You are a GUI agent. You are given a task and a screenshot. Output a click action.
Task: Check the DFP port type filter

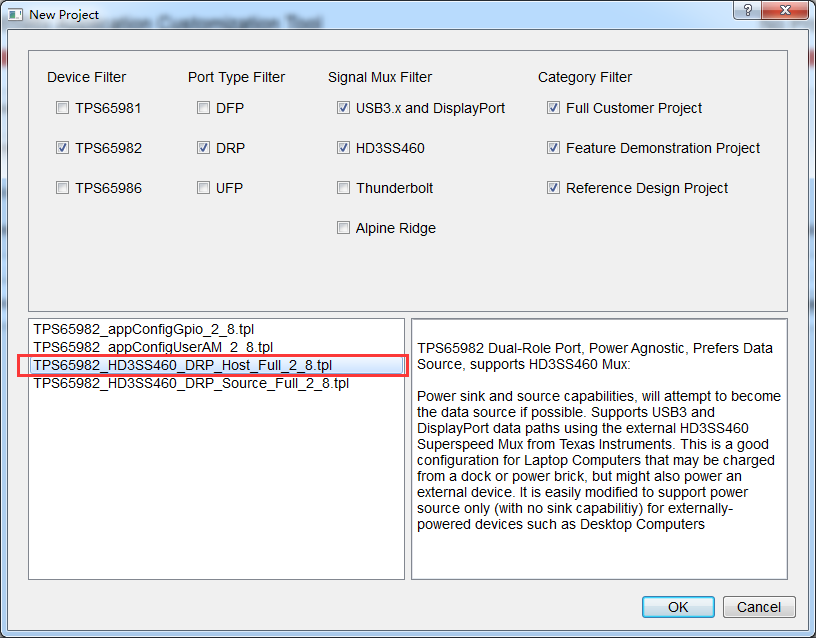[203, 108]
